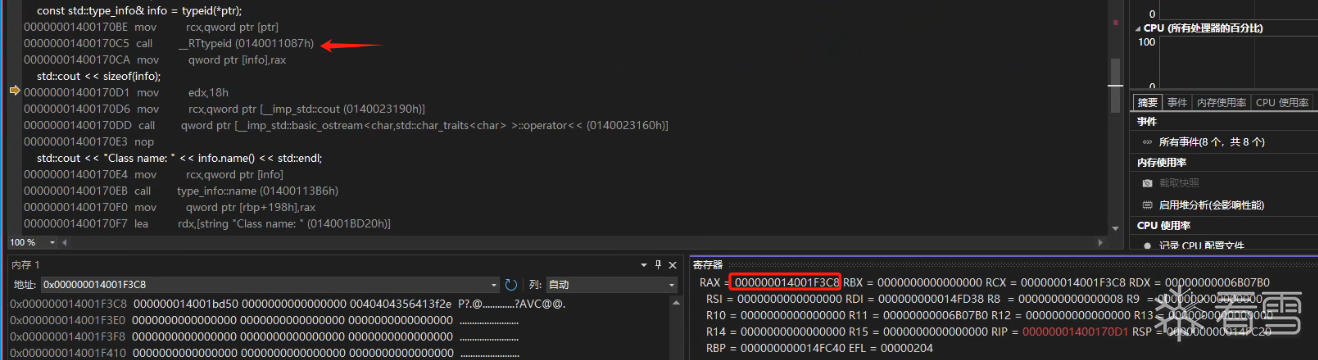The image size is (1318, 360).
Task: Click the 所有事件(8 个, 共 8 个) link
Action: 1211,142
